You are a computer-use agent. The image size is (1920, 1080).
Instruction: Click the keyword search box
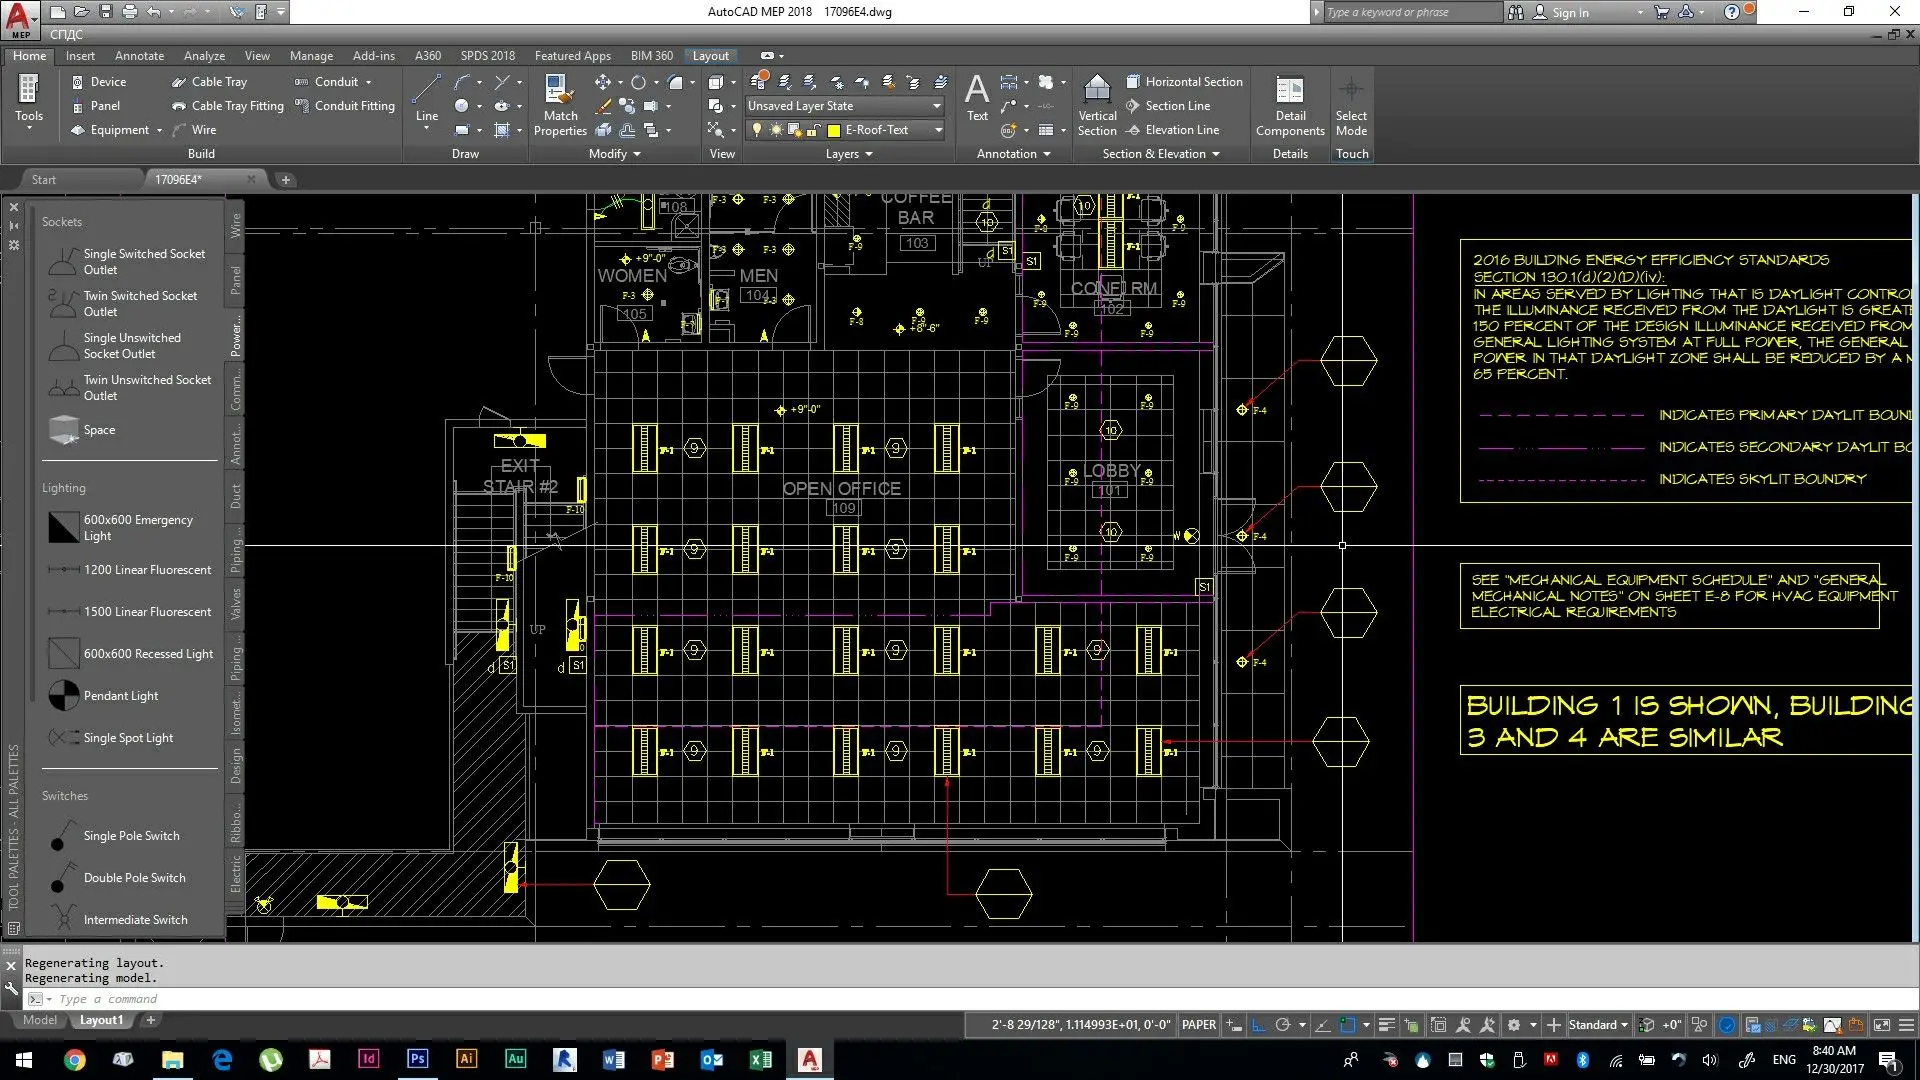tap(1412, 12)
